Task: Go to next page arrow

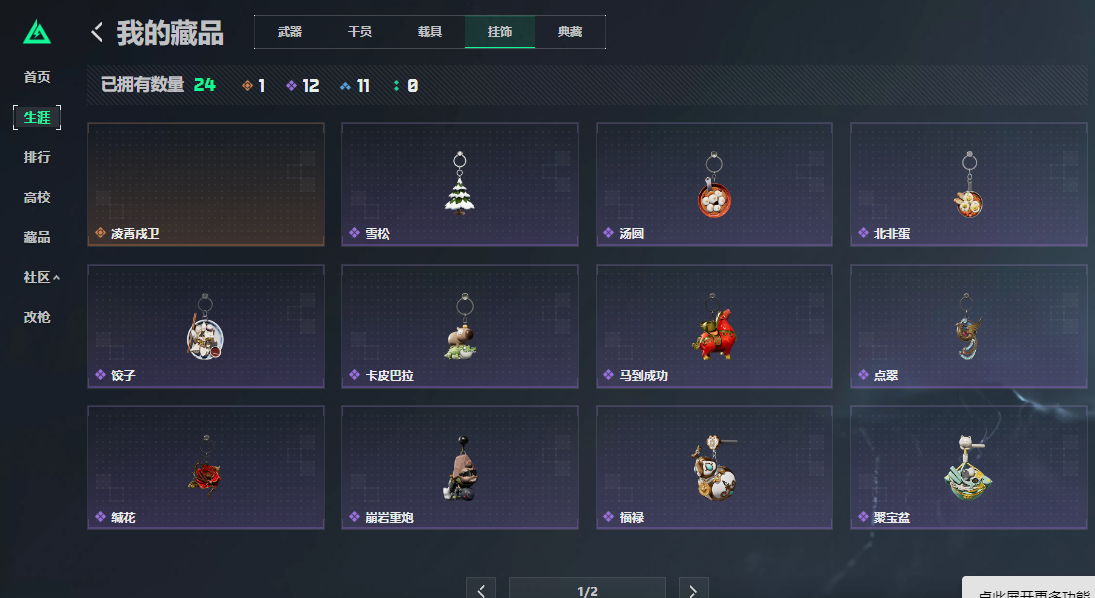Action: point(693,591)
